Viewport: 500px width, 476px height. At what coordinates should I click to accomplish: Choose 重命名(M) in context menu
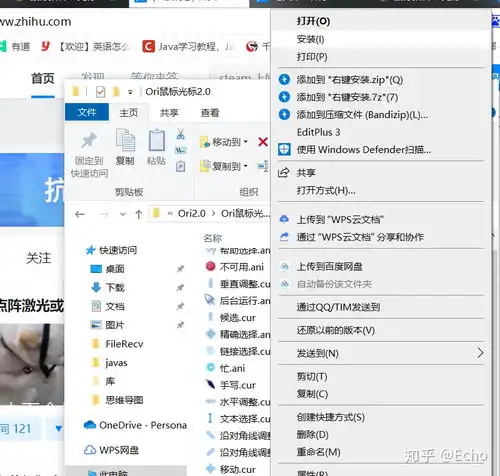point(318,452)
